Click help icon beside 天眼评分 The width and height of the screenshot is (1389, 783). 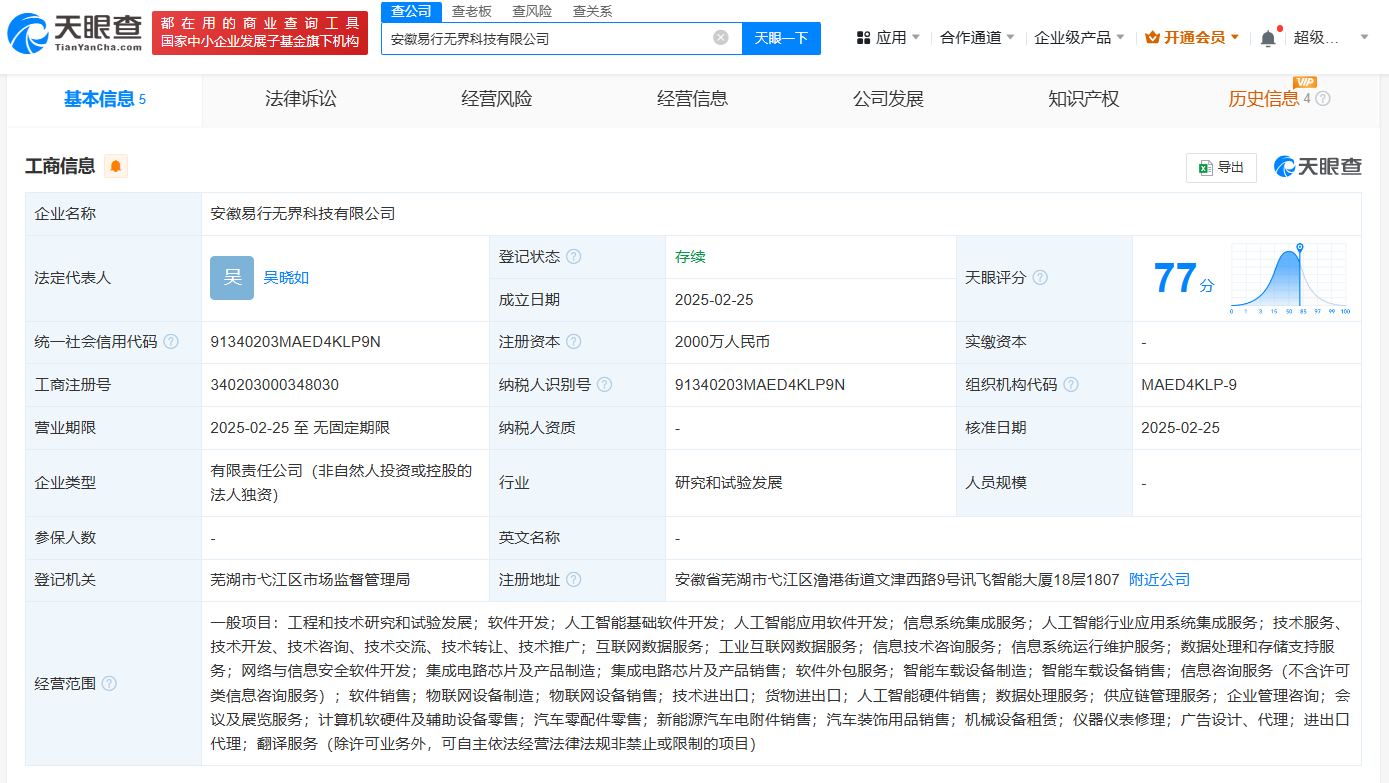tap(1040, 278)
